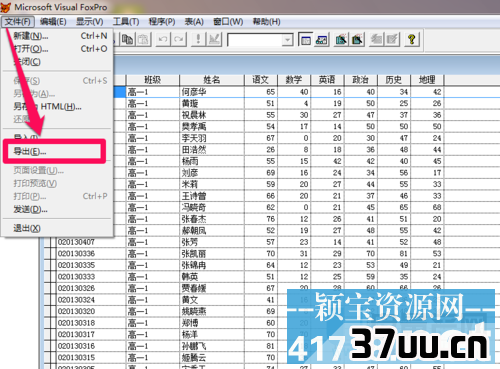This screenshot has width=500, height=369.
Task: Open the 帮助(H) menu
Action: point(266,22)
